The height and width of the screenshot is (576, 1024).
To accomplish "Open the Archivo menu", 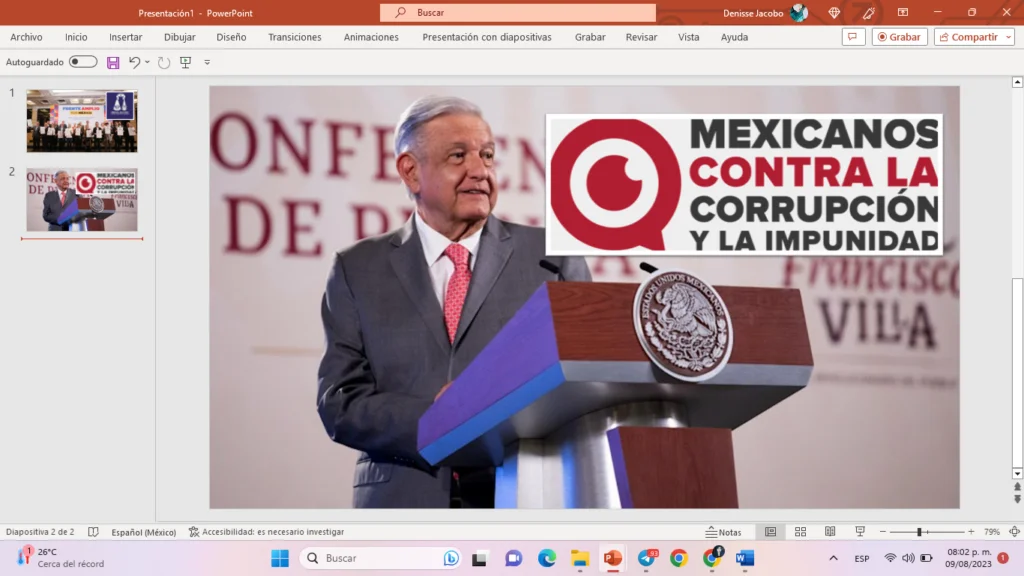I will coord(26,37).
